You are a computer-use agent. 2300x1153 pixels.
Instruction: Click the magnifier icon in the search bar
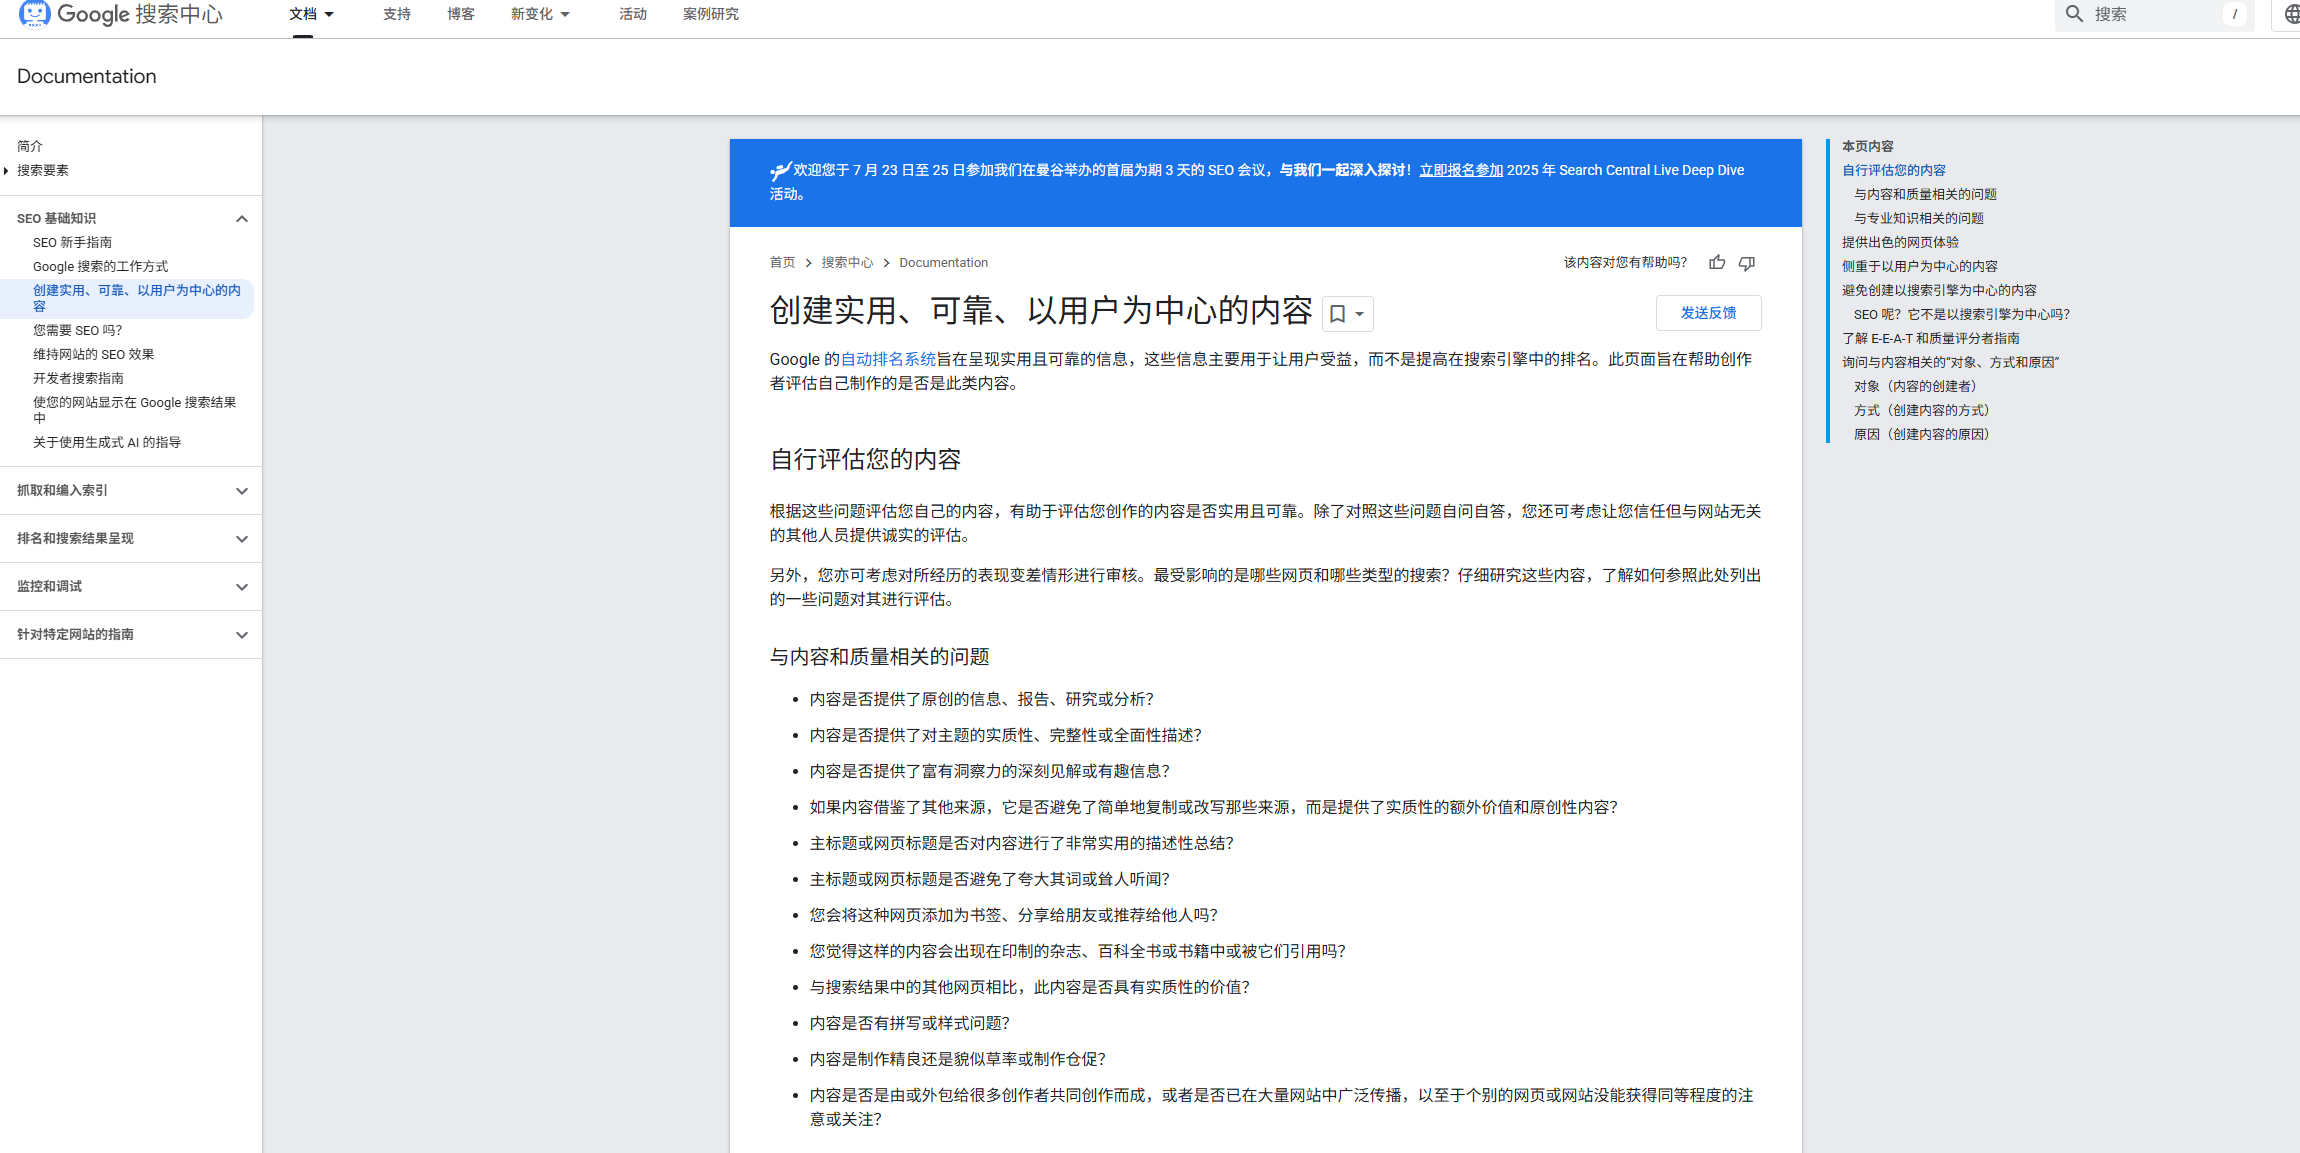tap(2073, 14)
